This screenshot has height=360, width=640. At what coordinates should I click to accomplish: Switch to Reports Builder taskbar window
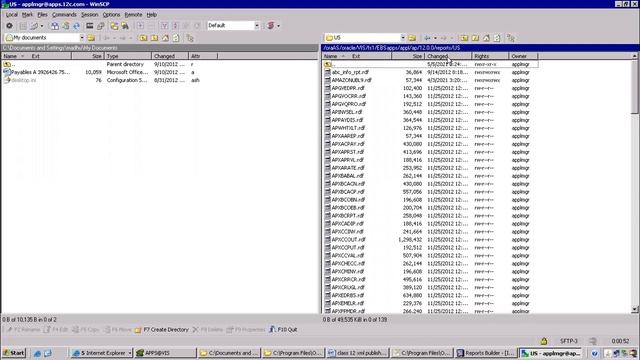tap(486, 353)
